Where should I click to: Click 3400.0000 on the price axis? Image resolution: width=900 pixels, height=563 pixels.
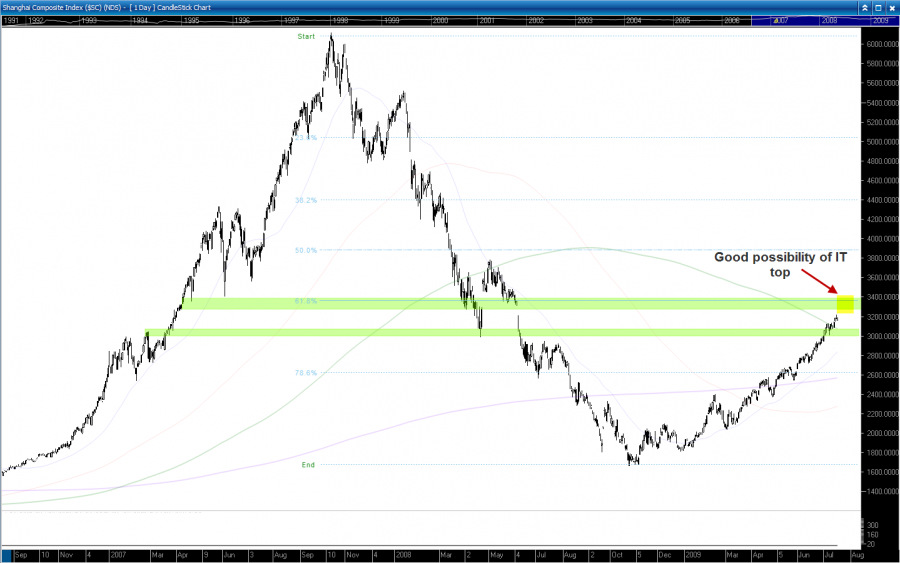[x=883, y=297]
